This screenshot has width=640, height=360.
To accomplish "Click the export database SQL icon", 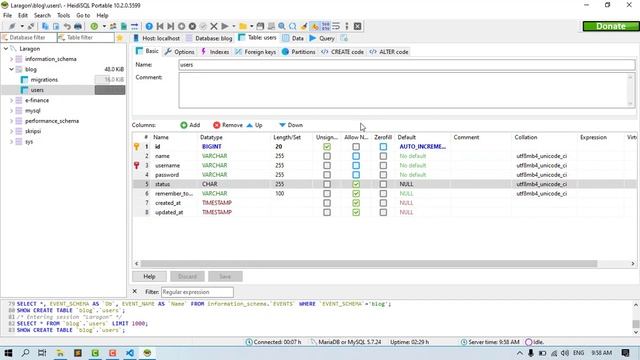I will [124, 26].
